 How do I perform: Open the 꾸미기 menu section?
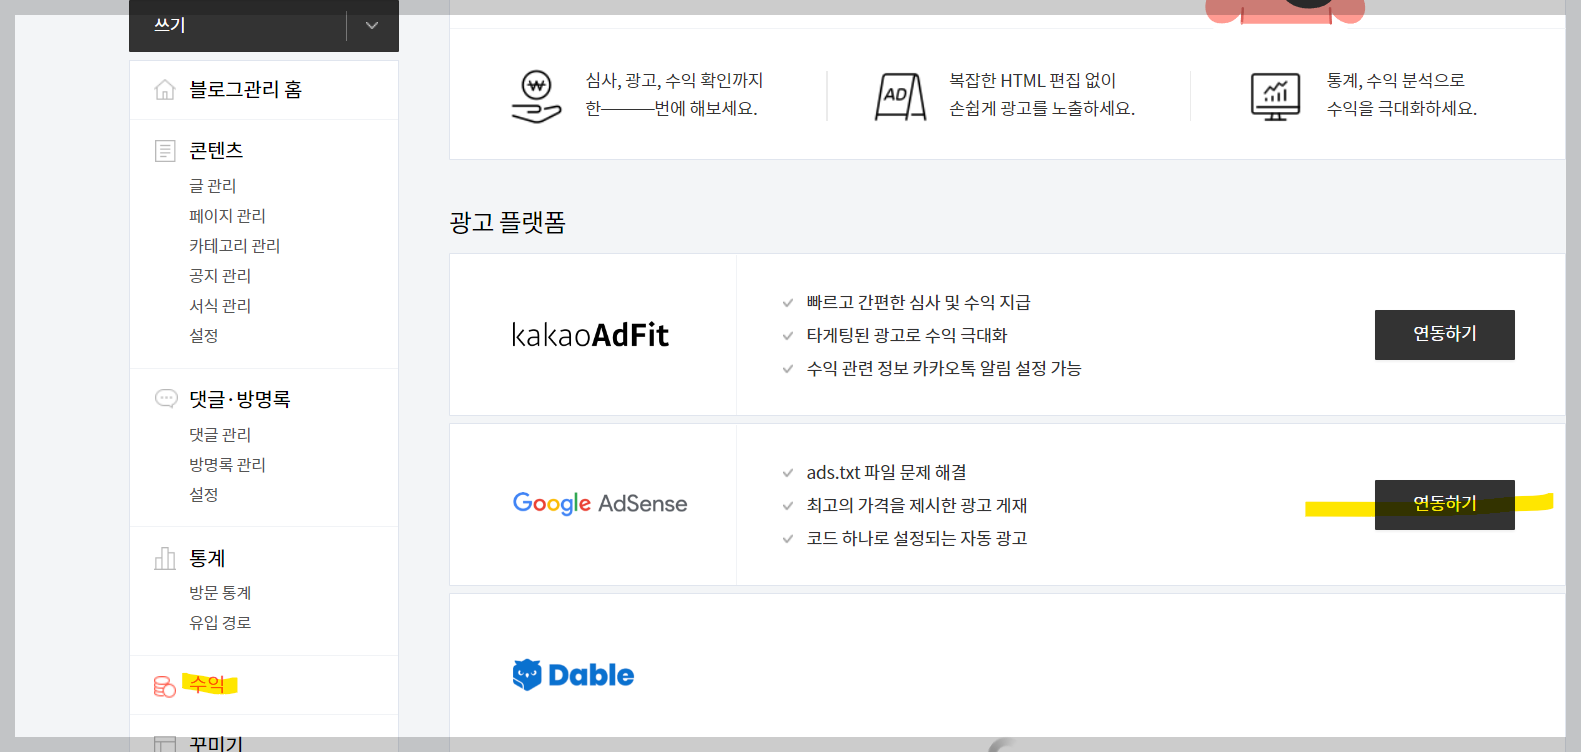[x=216, y=743]
